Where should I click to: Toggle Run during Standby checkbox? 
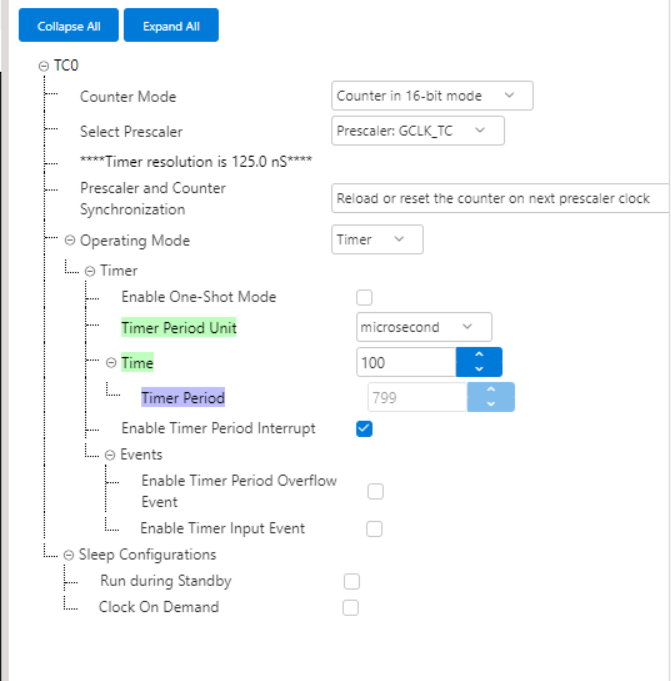click(351, 582)
